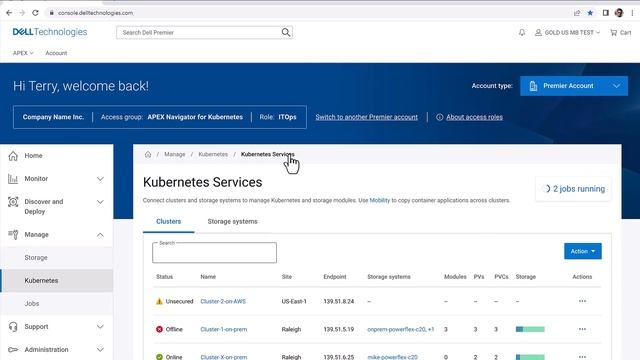Viewport: 640px width, 360px height.
Task: Go back with the browser back arrow
Action: point(9,13)
